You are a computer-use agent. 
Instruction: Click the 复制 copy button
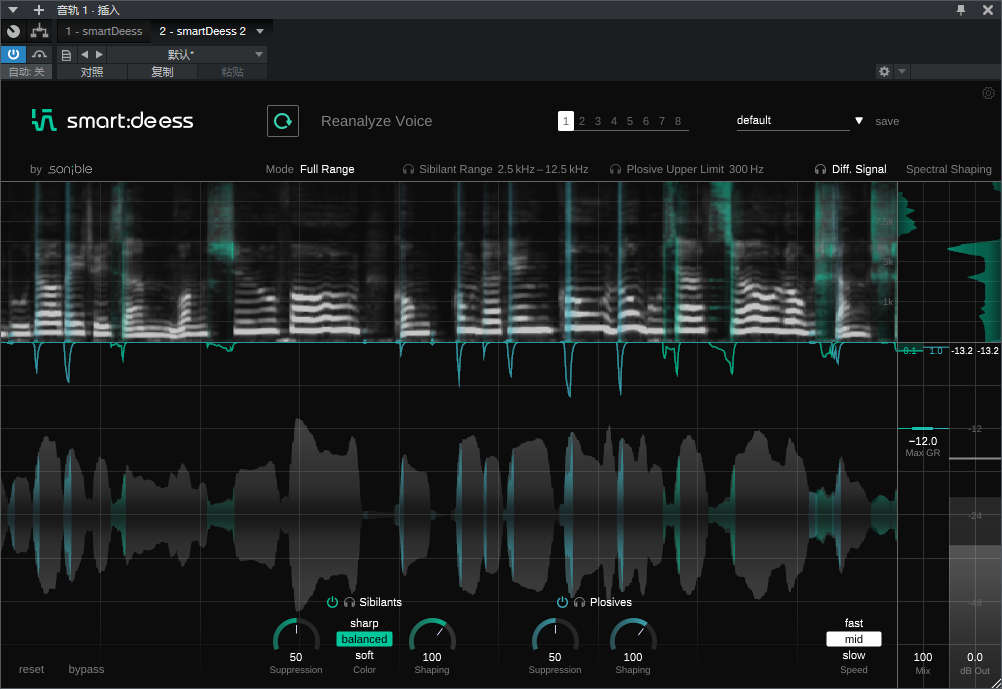pos(162,72)
